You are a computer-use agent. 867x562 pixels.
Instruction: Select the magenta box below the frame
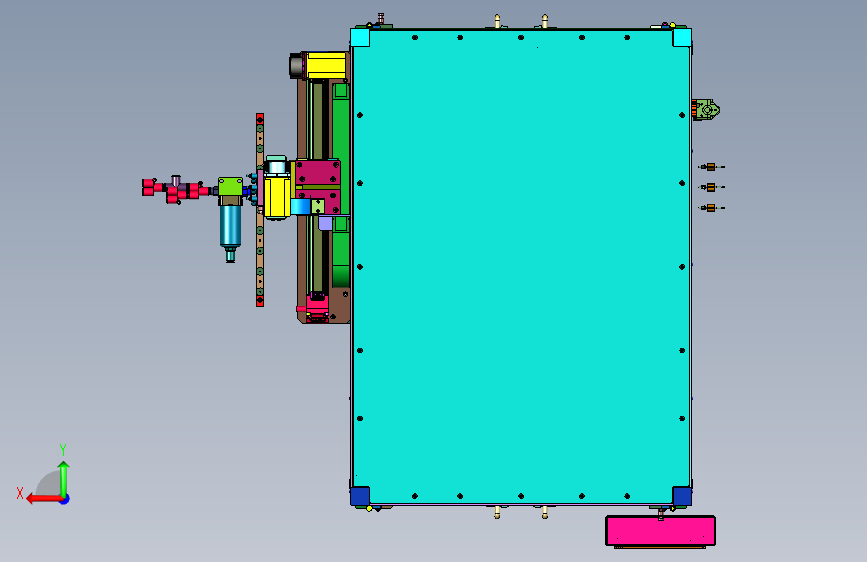660,530
